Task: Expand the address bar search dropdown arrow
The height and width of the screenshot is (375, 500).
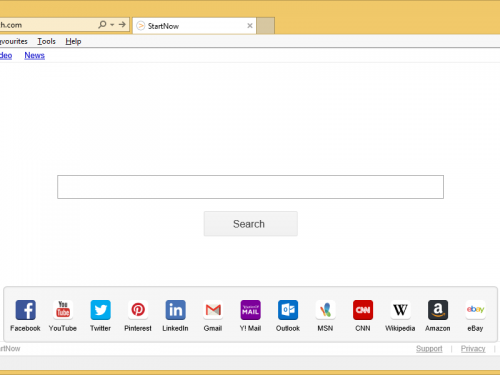Action: point(112,25)
